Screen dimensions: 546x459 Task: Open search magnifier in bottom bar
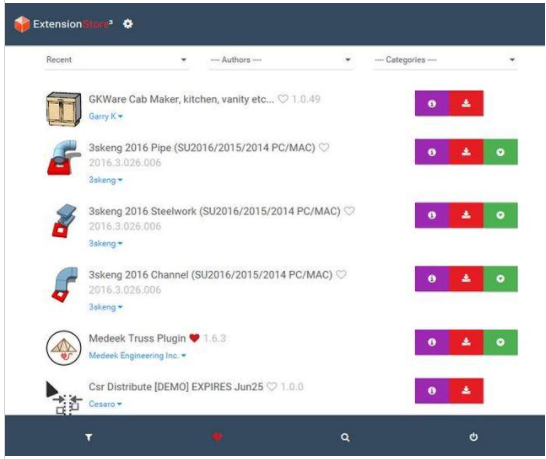coord(345,437)
